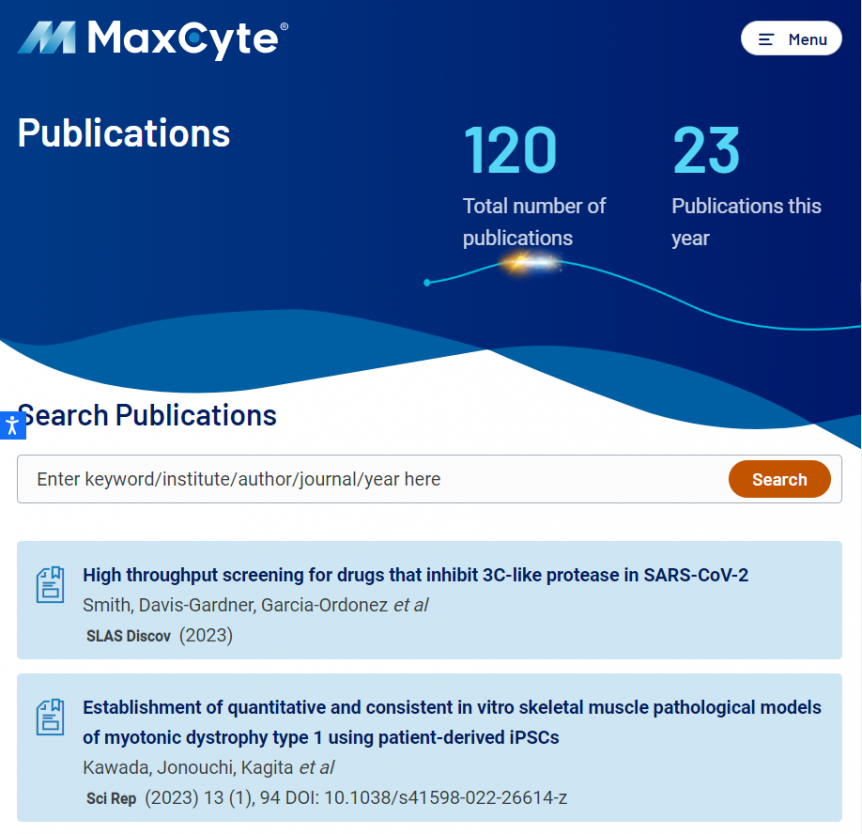Click the total publications count 120
862x834 pixels.
pos(511,148)
